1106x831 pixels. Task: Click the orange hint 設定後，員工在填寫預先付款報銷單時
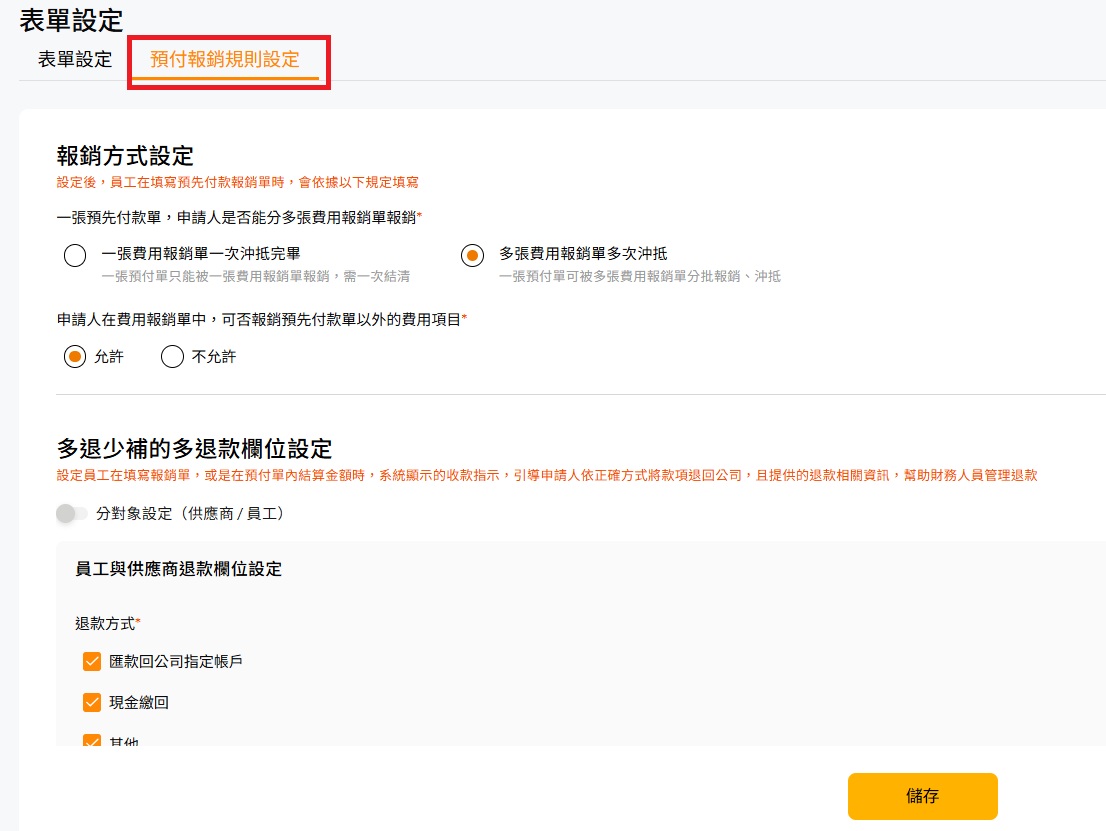[238, 182]
